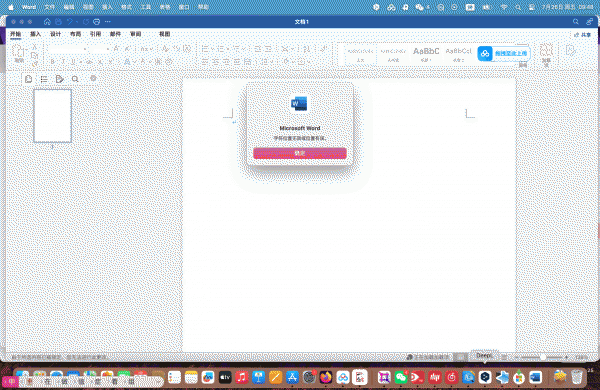Click the 共享 share button
Viewport: 600px width, 390px height.
[x=583, y=35]
